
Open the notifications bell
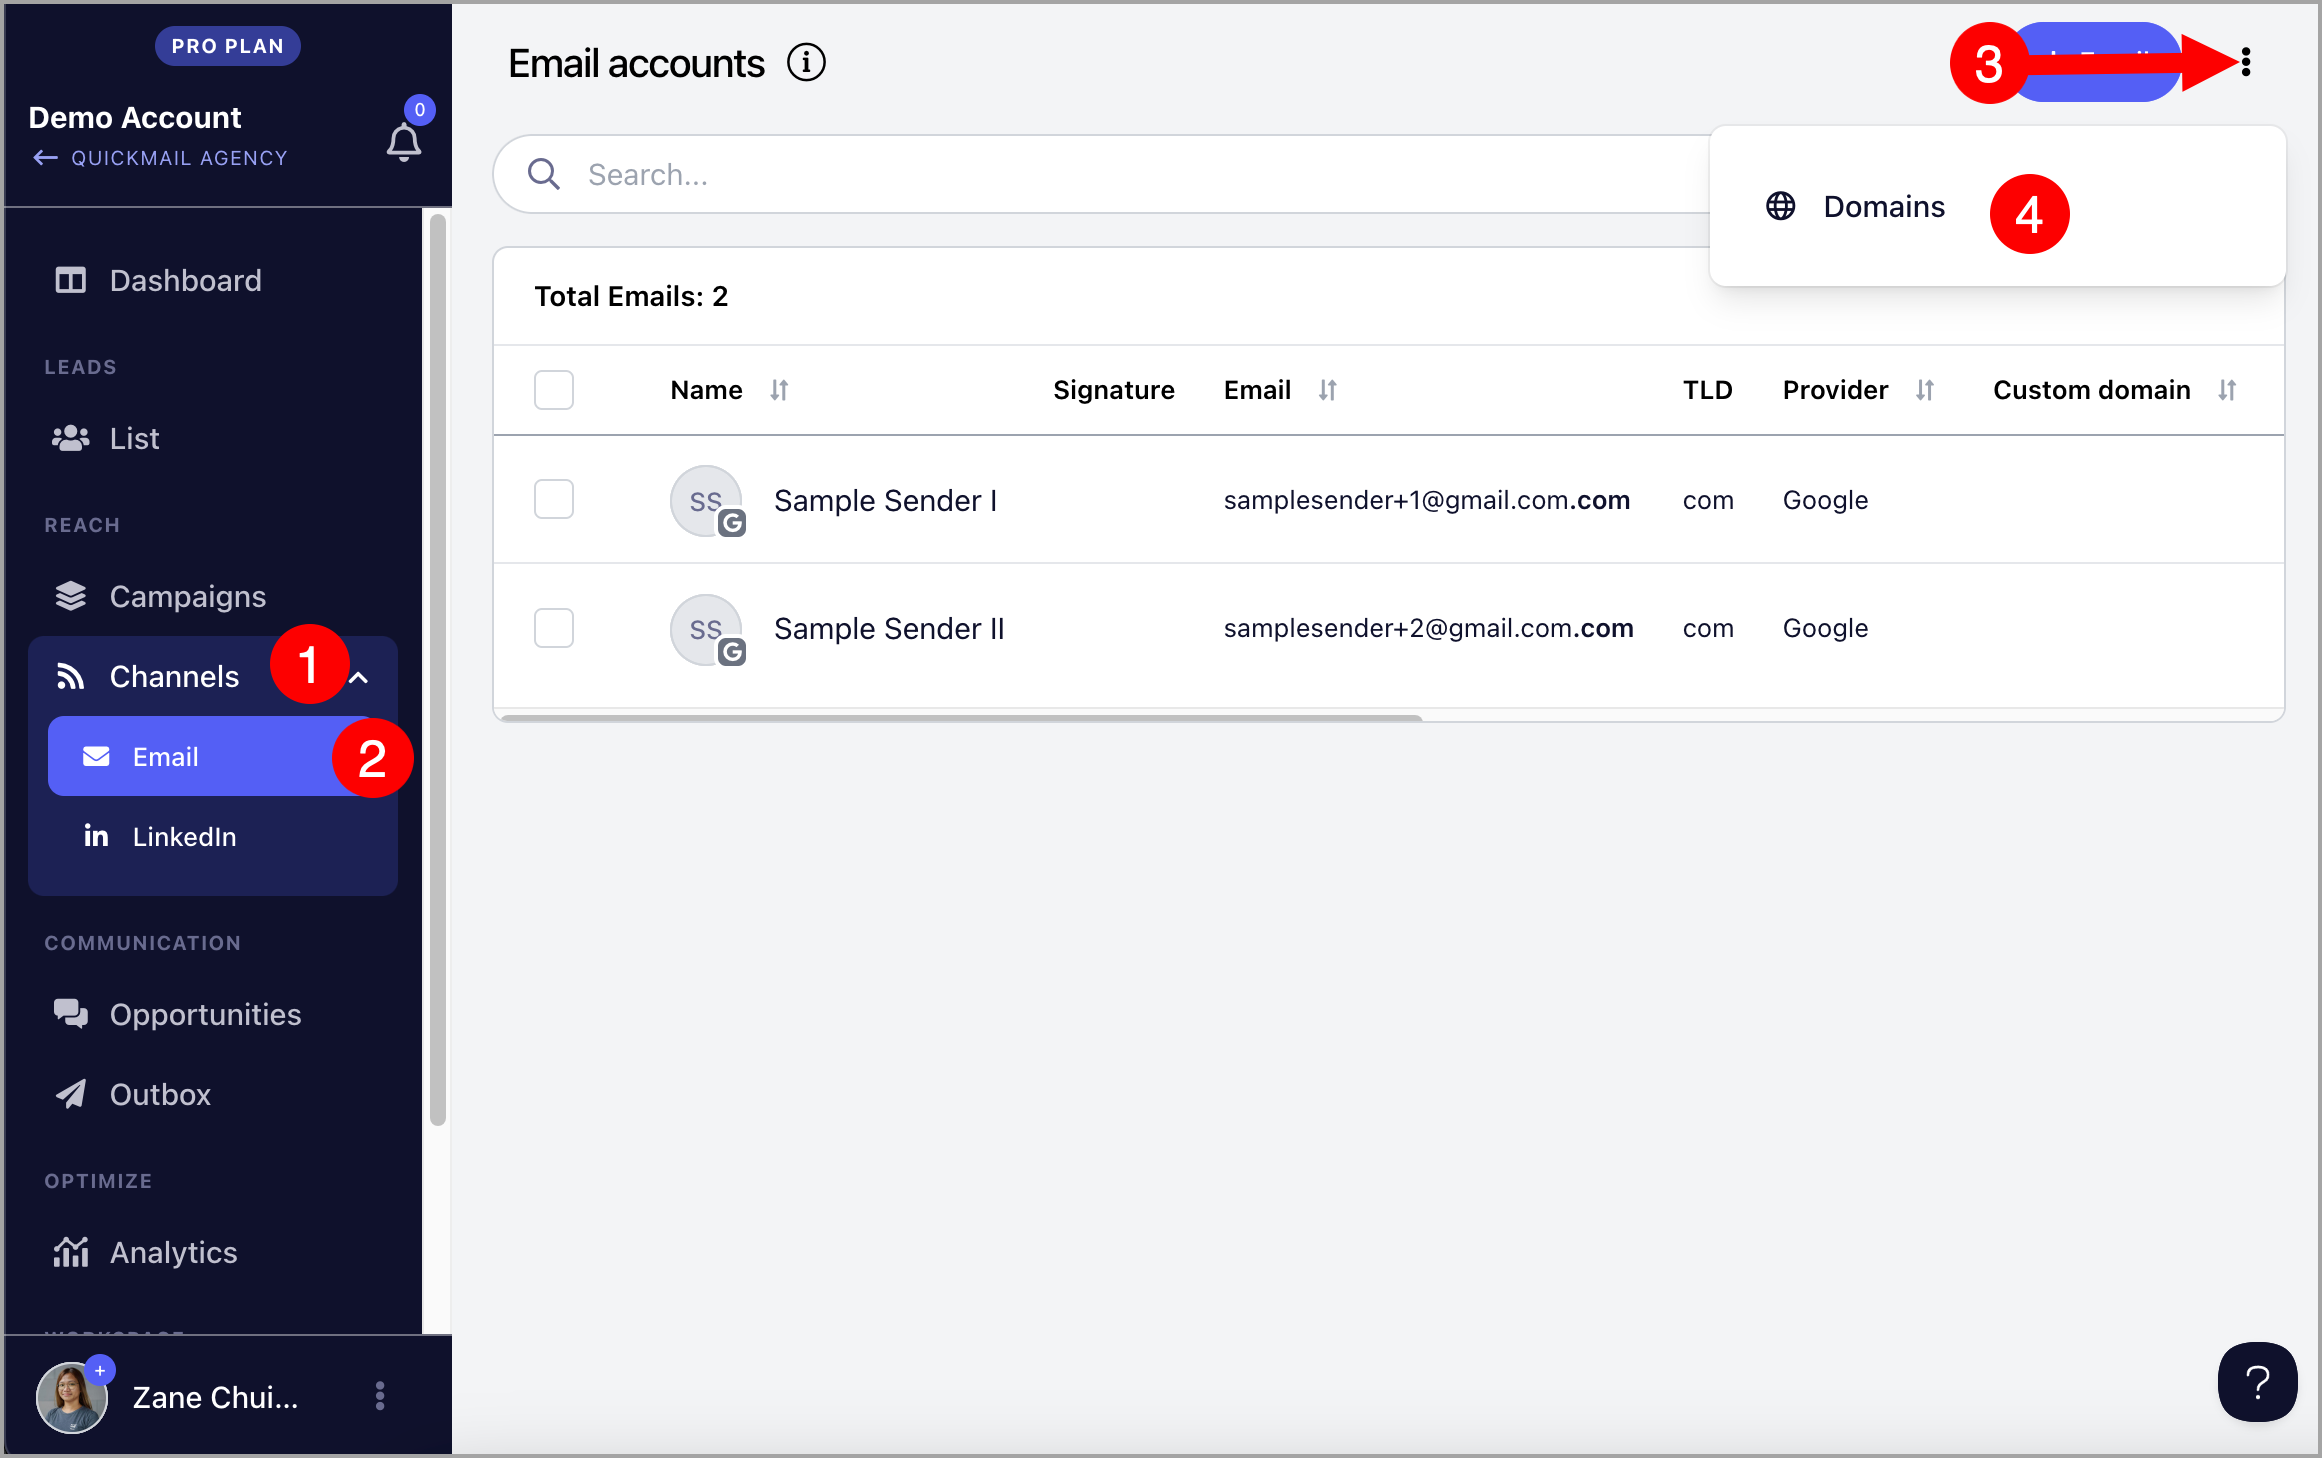coord(404,142)
